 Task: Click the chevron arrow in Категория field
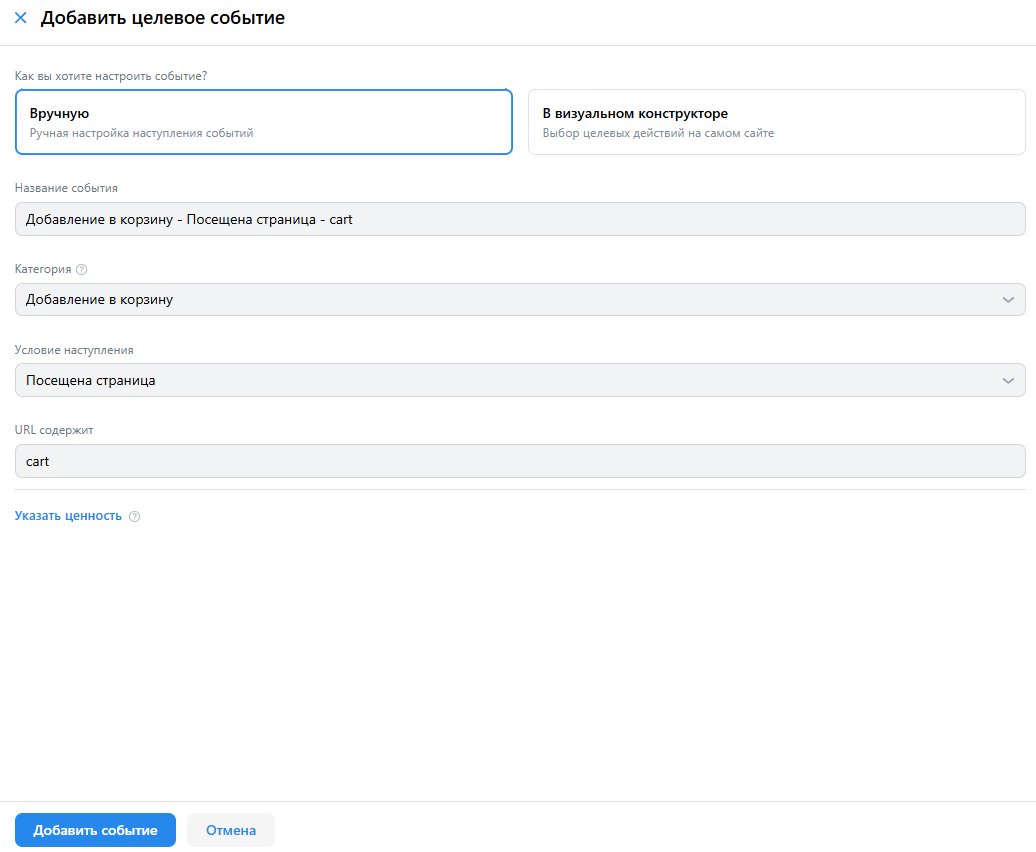click(1007, 300)
